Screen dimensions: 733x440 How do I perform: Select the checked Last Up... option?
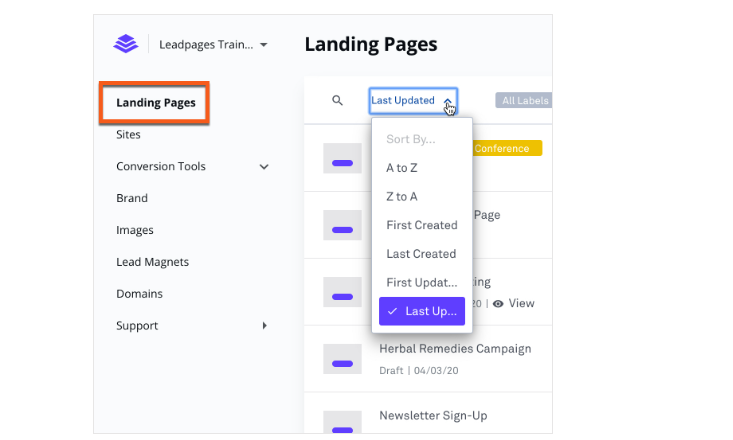coord(422,311)
